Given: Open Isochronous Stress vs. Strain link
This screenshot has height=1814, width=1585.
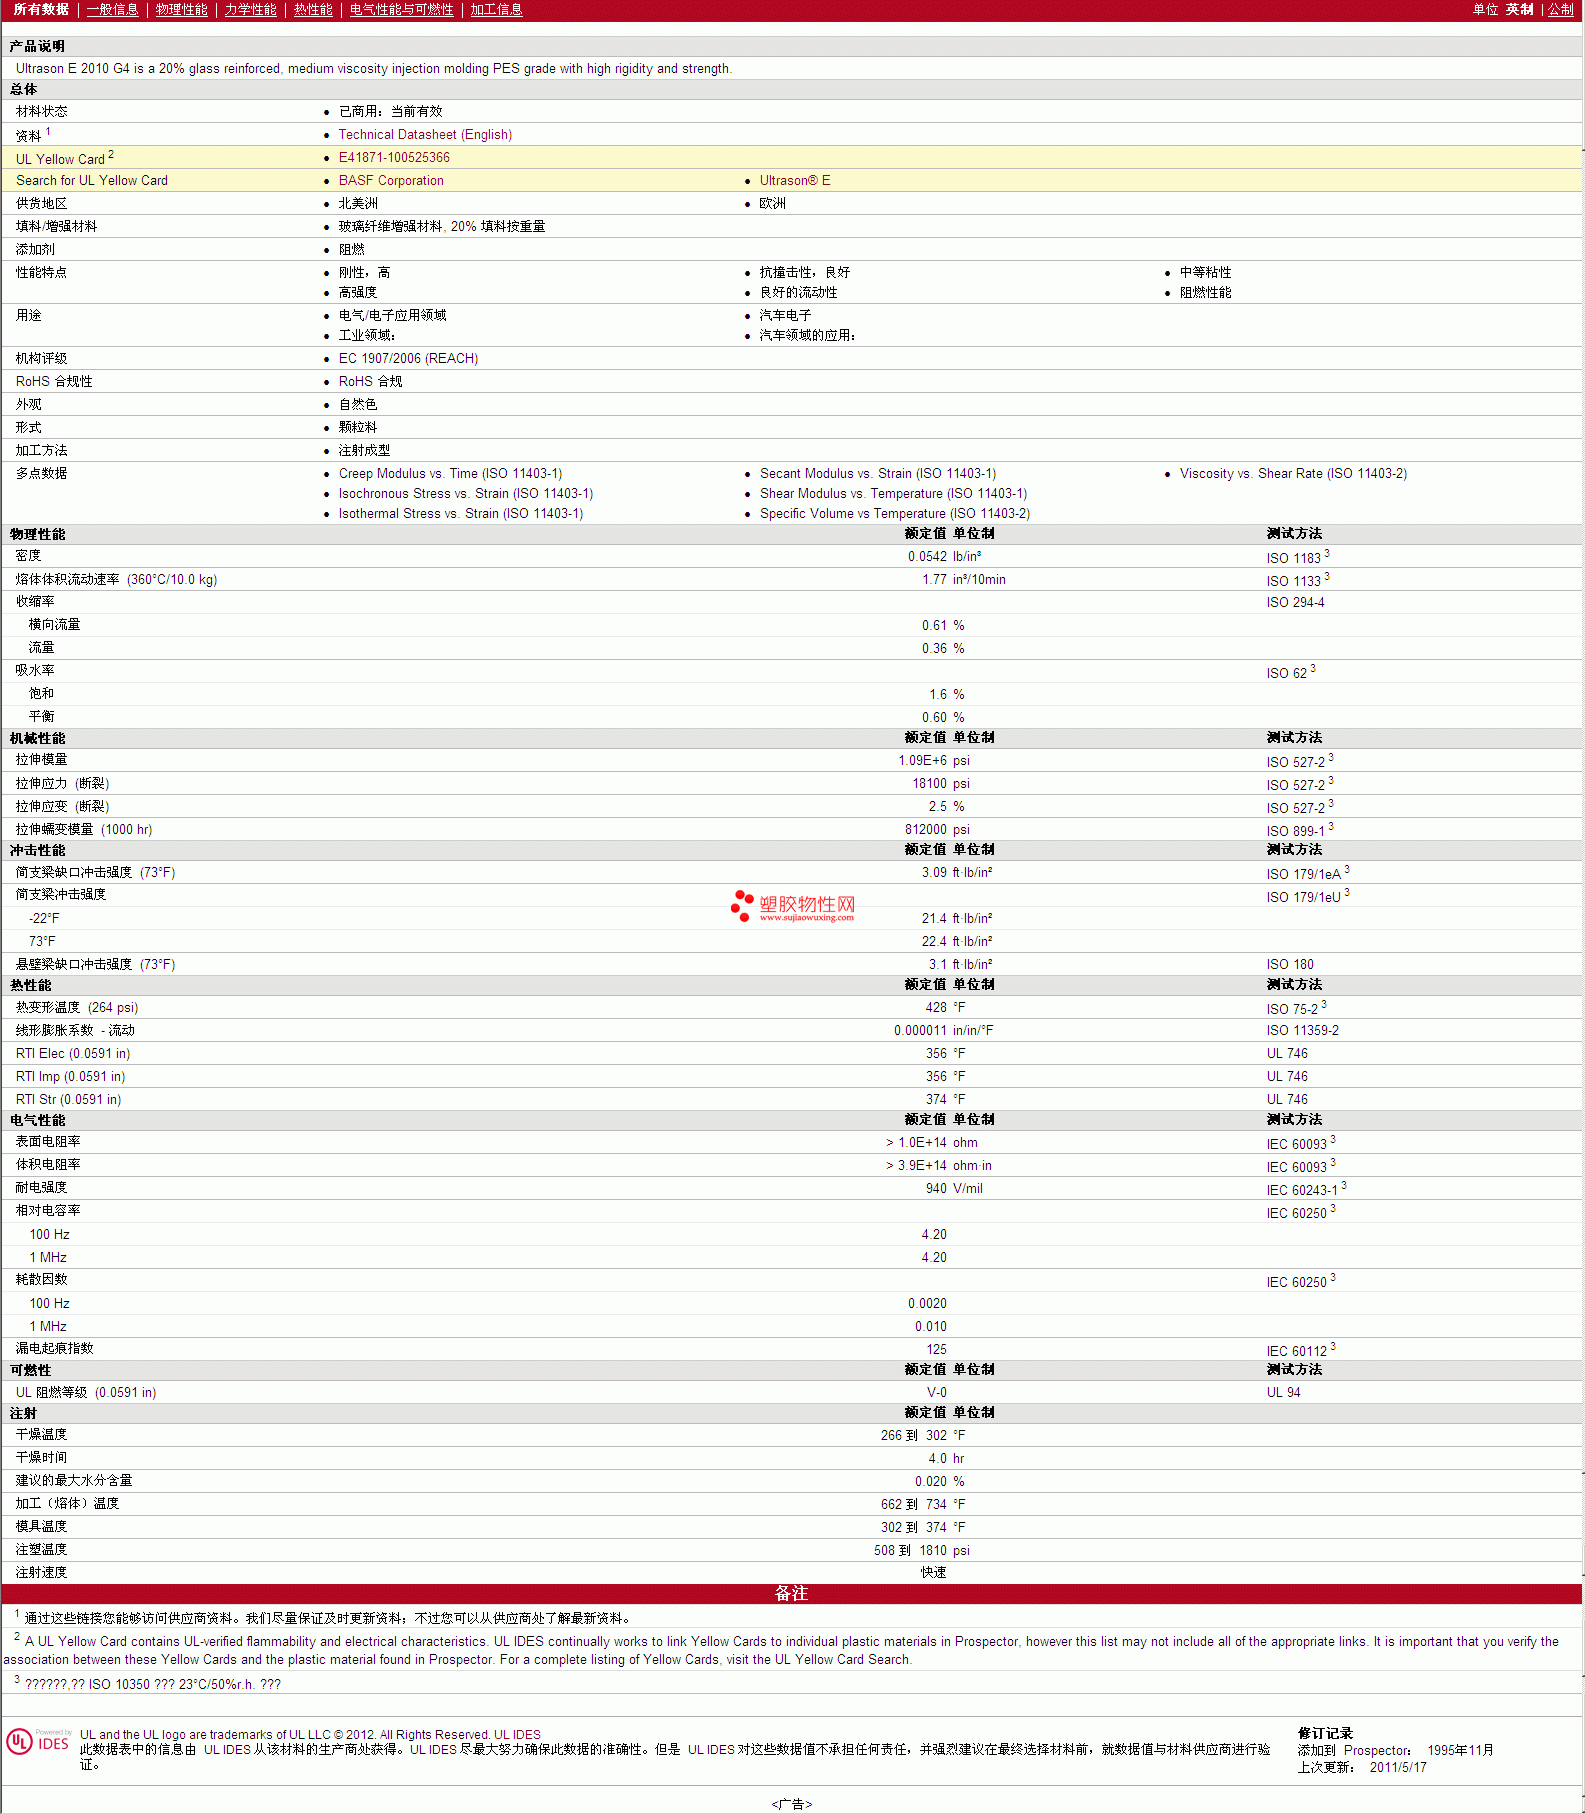Looking at the screenshot, I should click(x=466, y=494).
